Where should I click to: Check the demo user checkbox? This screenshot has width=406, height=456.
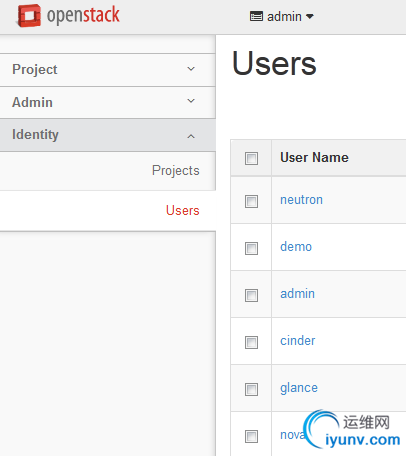point(251,248)
